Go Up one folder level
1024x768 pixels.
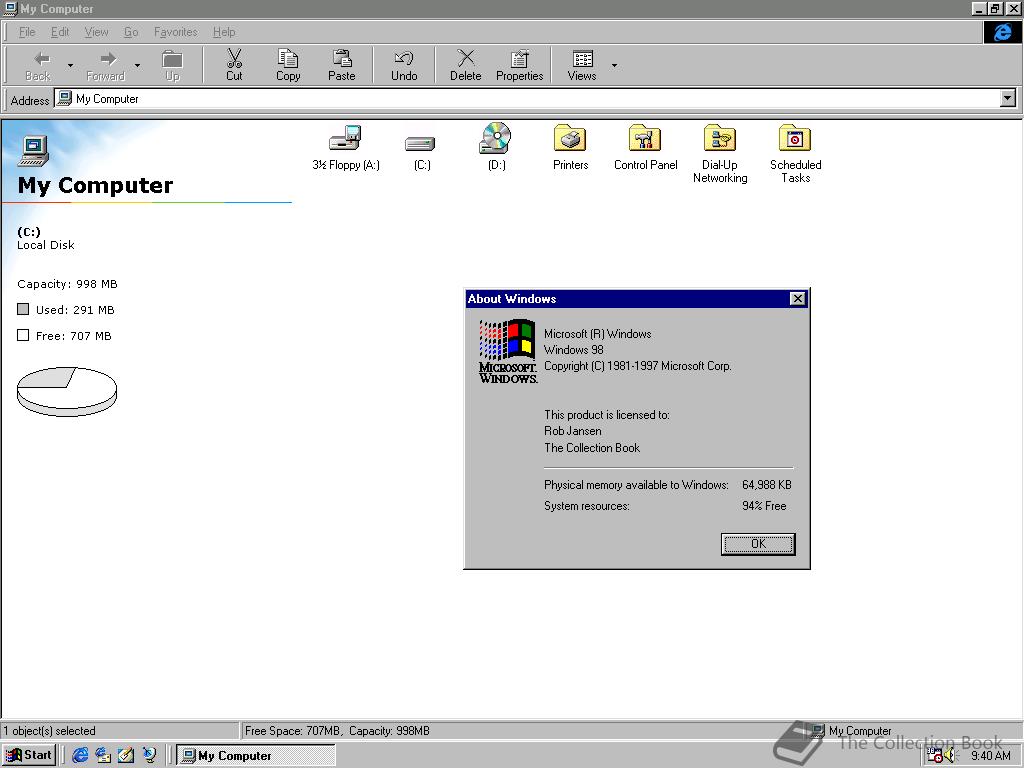coord(172,65)
